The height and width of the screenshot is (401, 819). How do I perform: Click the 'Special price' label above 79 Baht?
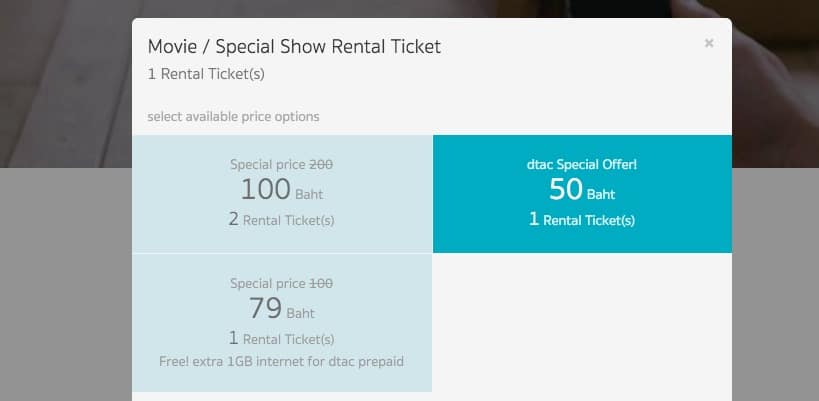point(268,284)
